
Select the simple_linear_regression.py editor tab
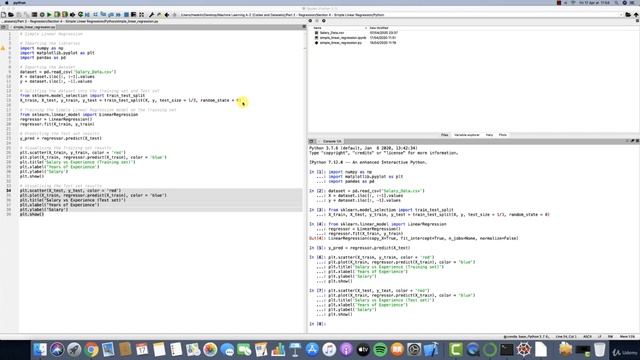click(x=33, y=27)
